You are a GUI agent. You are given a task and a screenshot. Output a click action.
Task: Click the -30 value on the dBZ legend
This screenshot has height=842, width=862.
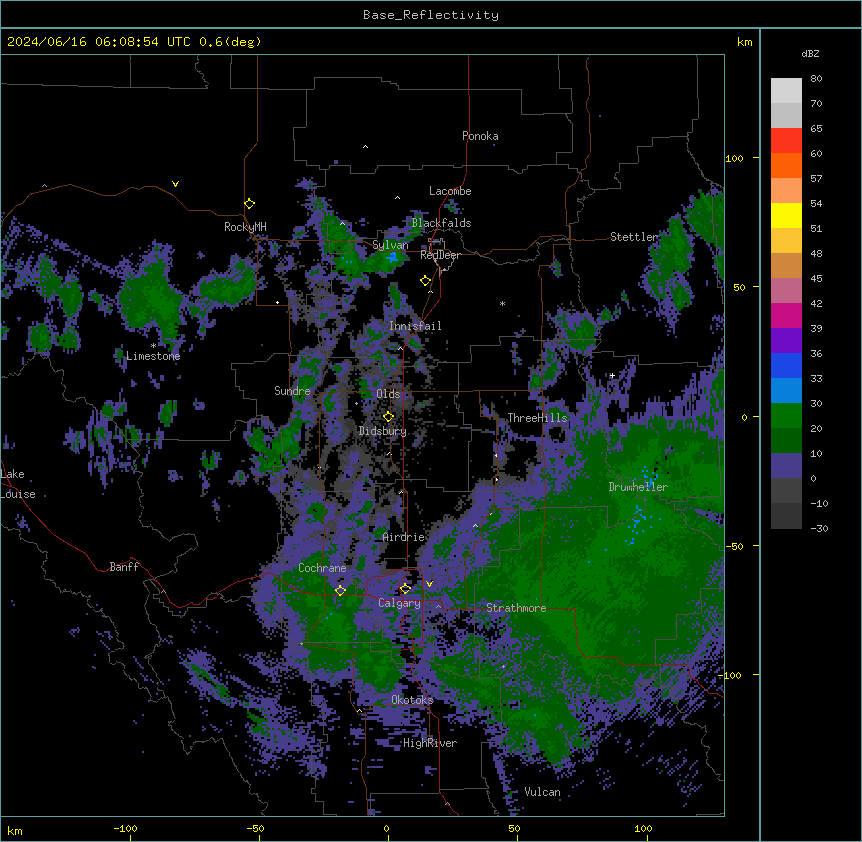point(819,528)
